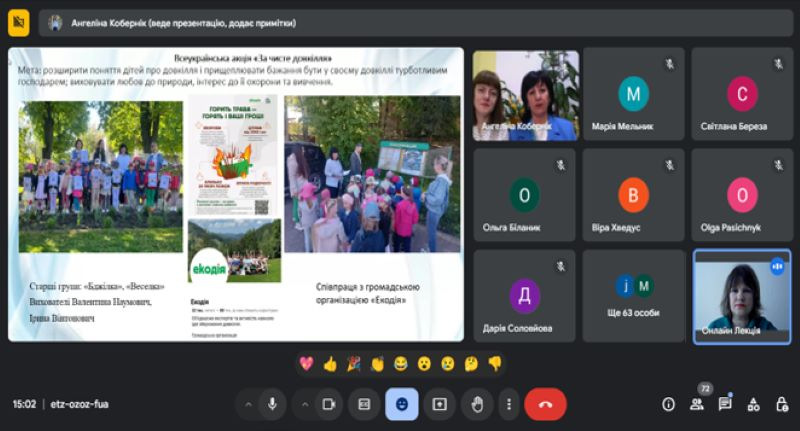This screenshot has height=431, width=800.
Task: Select Віра Хведус participant tile
Action: point(633,195)
